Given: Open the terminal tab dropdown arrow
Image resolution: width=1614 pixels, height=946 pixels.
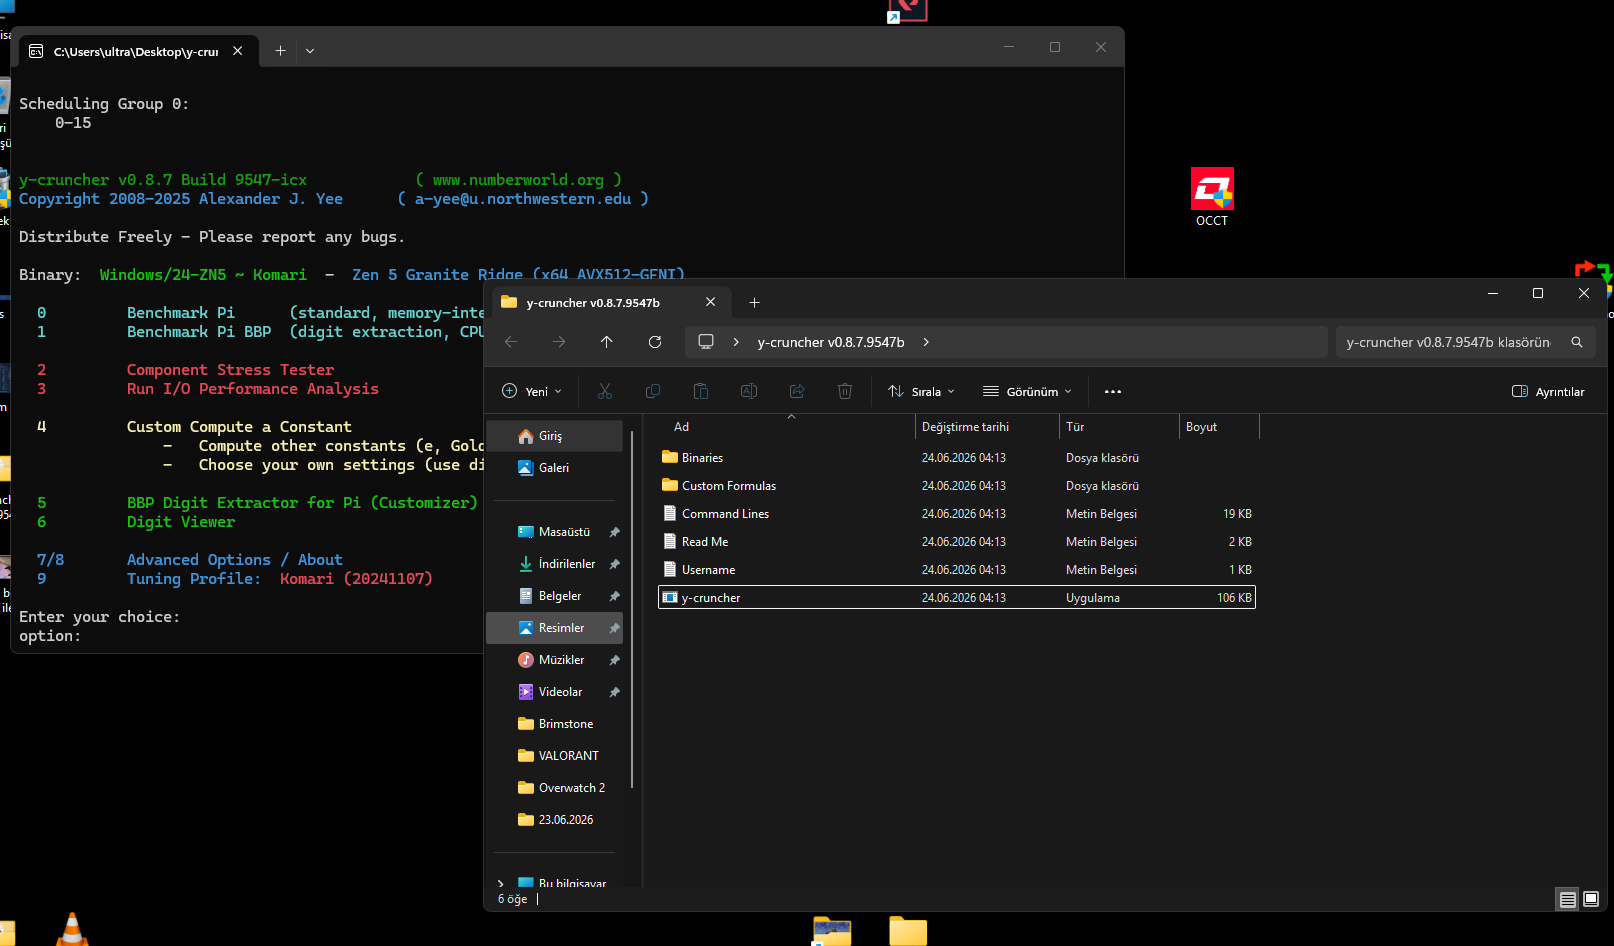Looking at the screenshot, I should pyautogui.click(x=310, y=51).
